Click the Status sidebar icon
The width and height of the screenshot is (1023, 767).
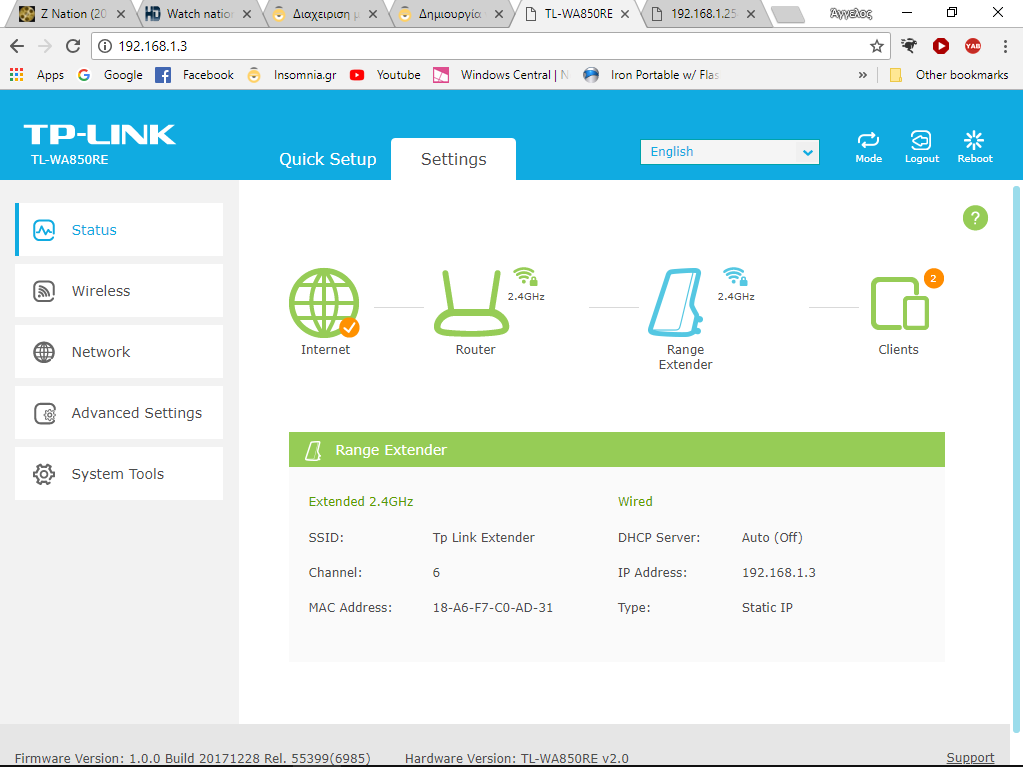coord(44,230)
